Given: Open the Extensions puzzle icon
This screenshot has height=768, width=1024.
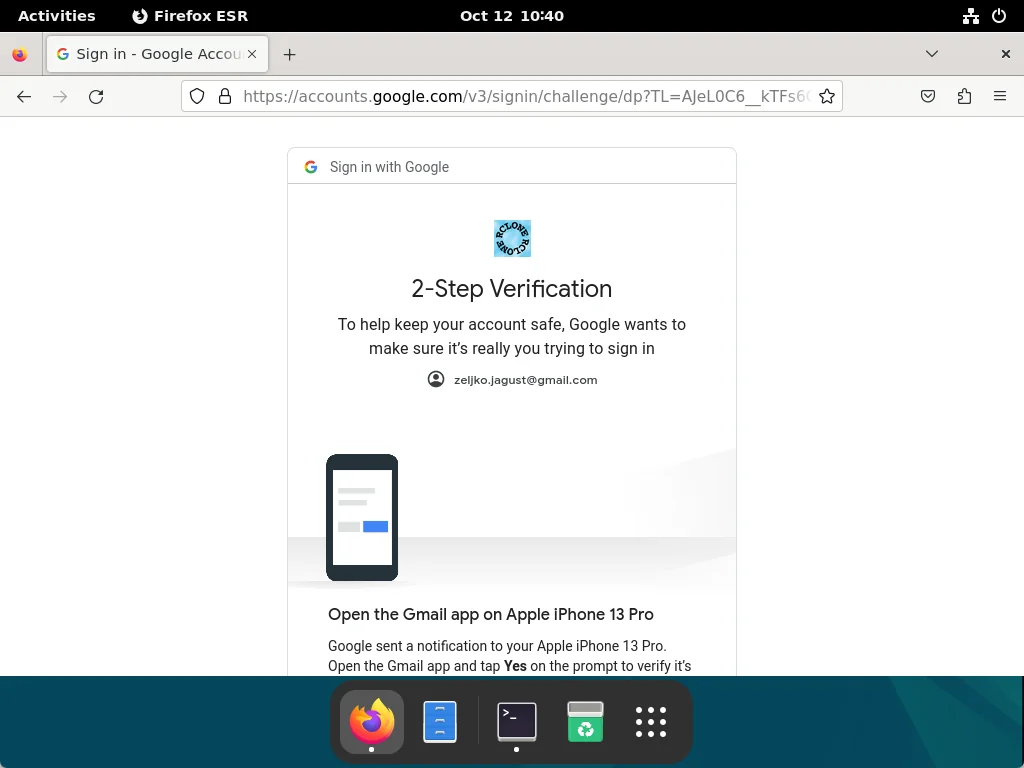Looking at the screenshot, I should (x=964, y=97).
